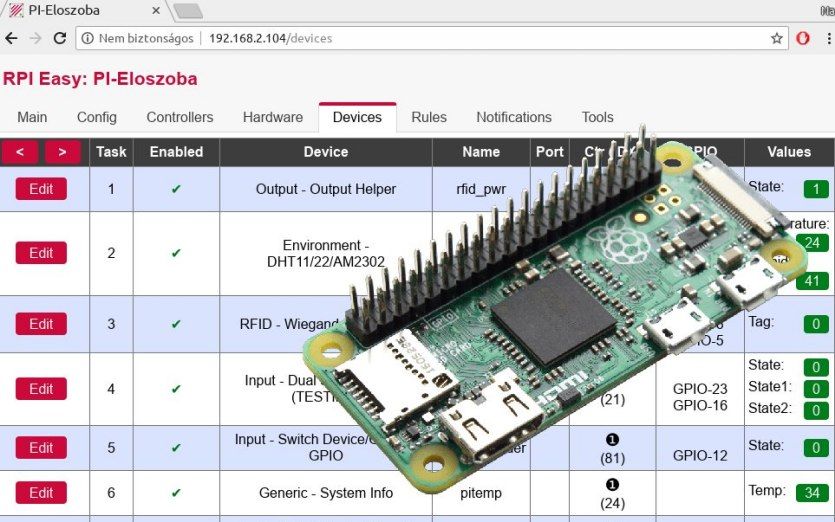Bookmark page with the star icon
The image size is (835, 522).
(x=776, y=38)
